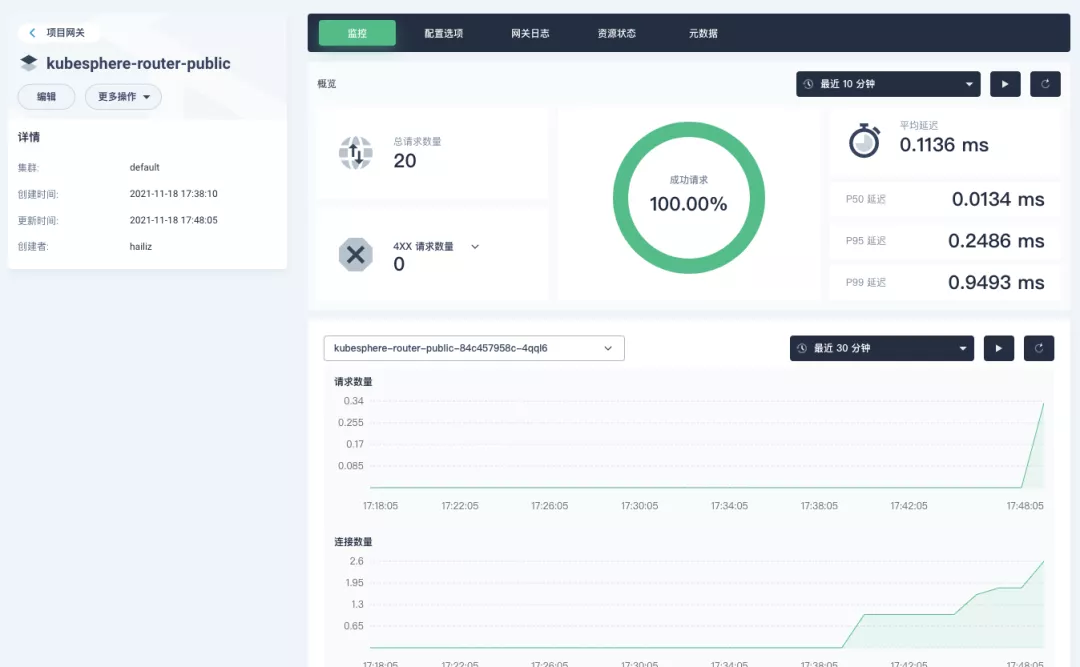Click the 详情 section heading
Screen dimensions: 1080x667
tap(29, 137)
